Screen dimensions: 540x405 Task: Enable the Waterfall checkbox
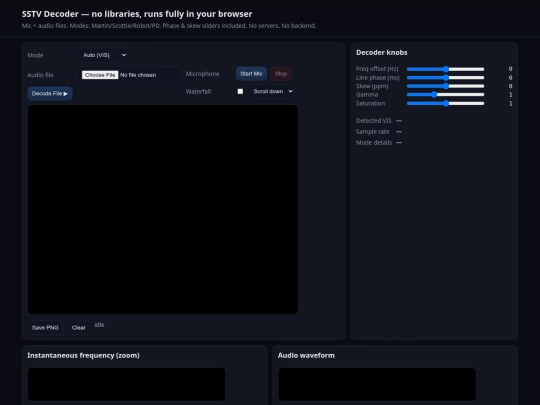(240, 91)
